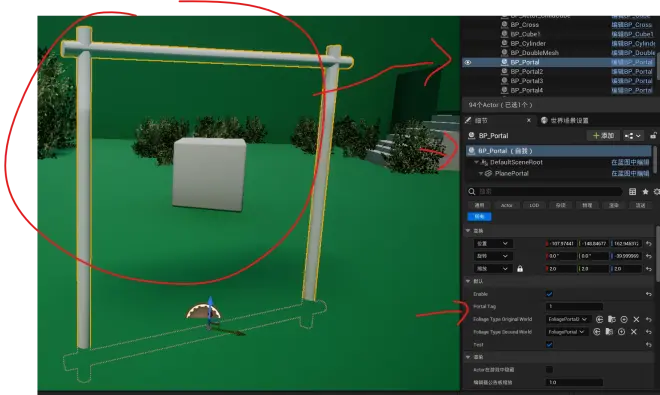The image size is (660, 395).
Task: Focus the details search field
Action: pos(545,192)
